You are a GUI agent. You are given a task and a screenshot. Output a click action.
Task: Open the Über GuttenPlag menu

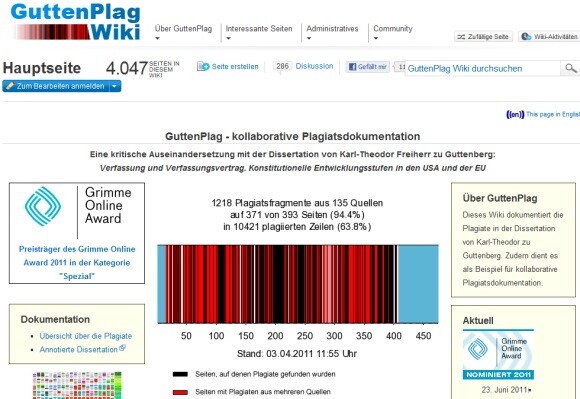click(x=183, y=28)
